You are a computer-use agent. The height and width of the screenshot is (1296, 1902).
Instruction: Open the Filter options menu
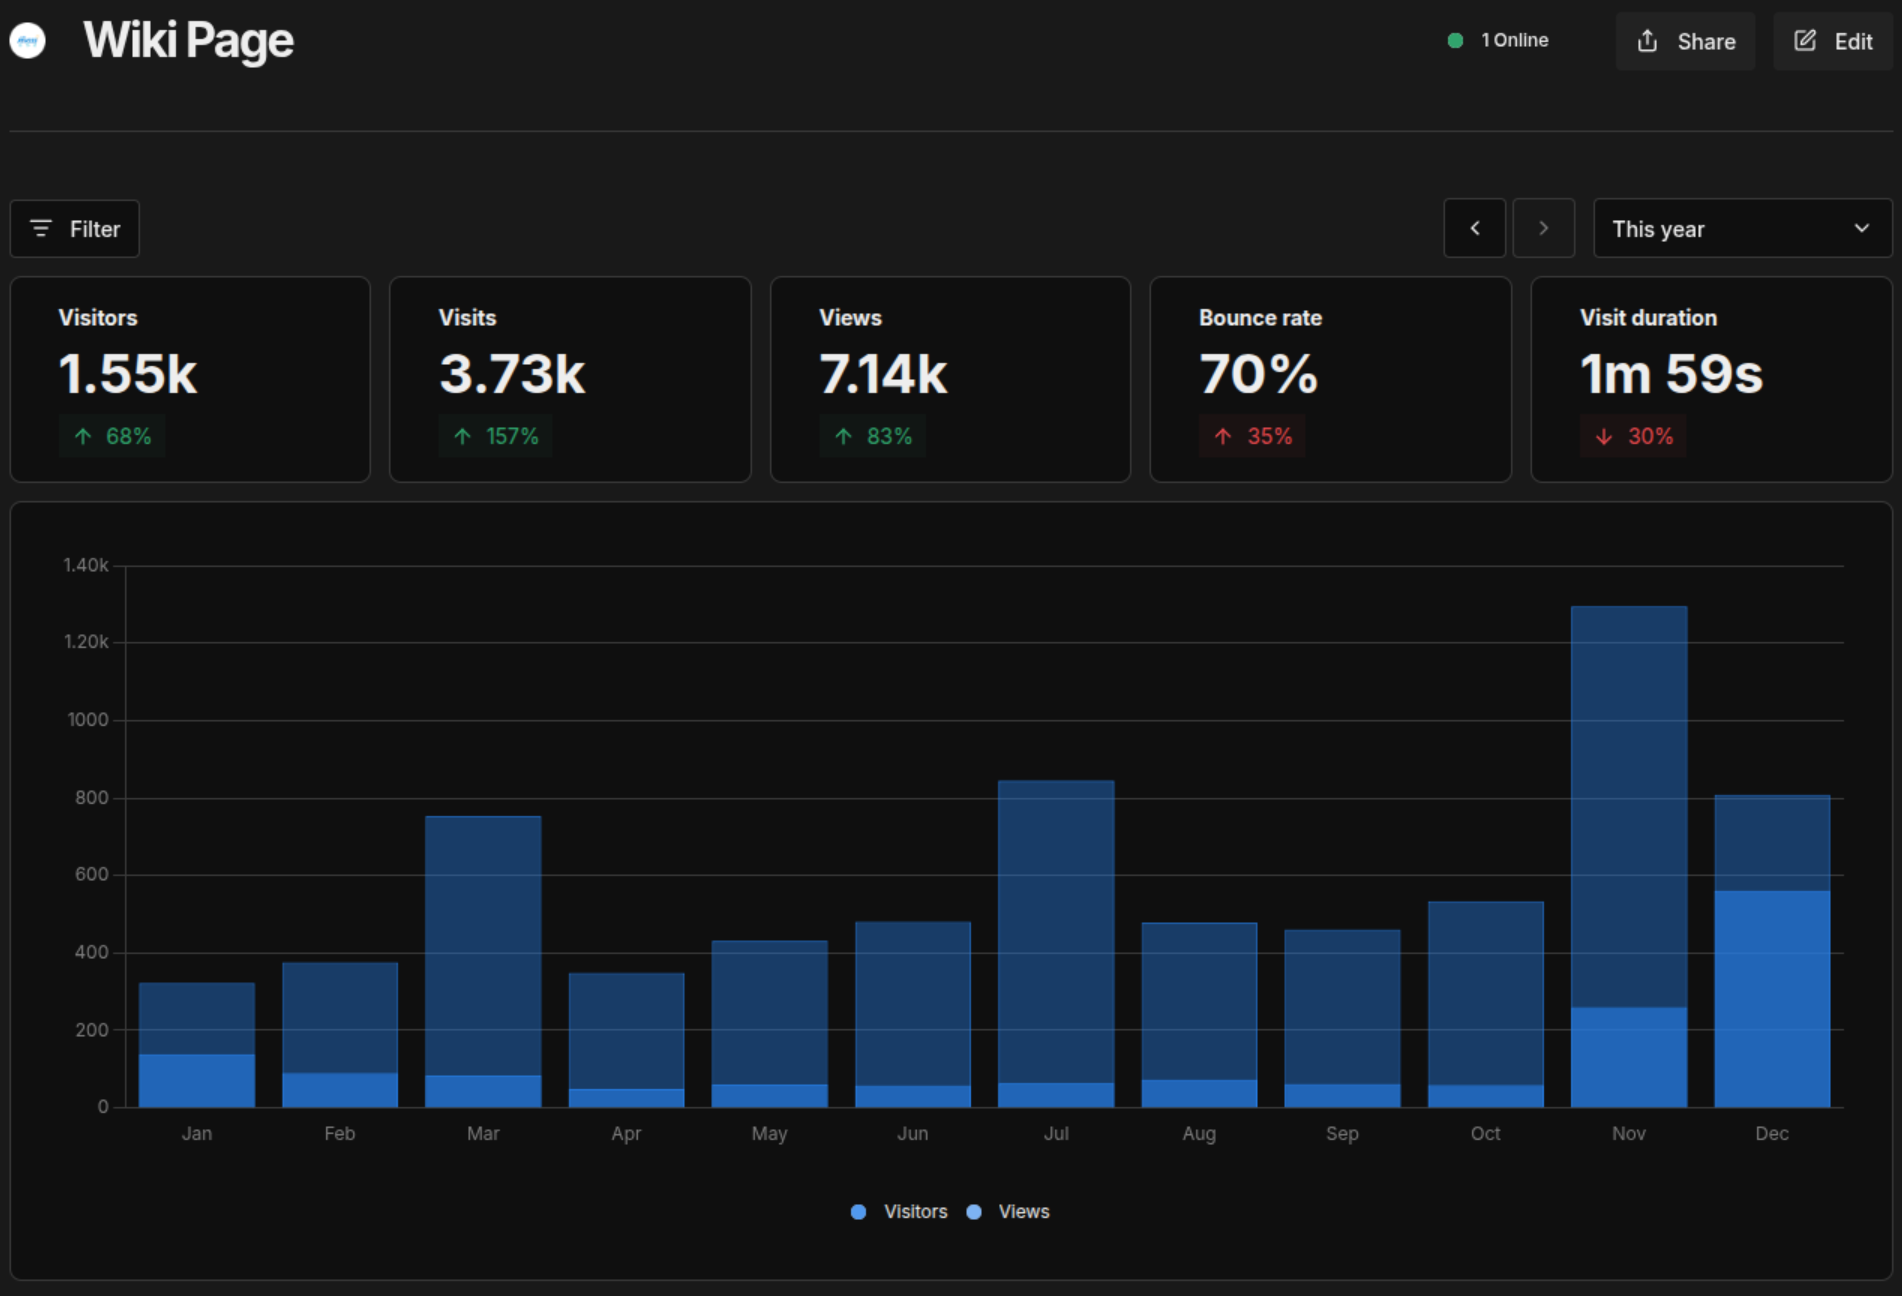pos(75,229)
